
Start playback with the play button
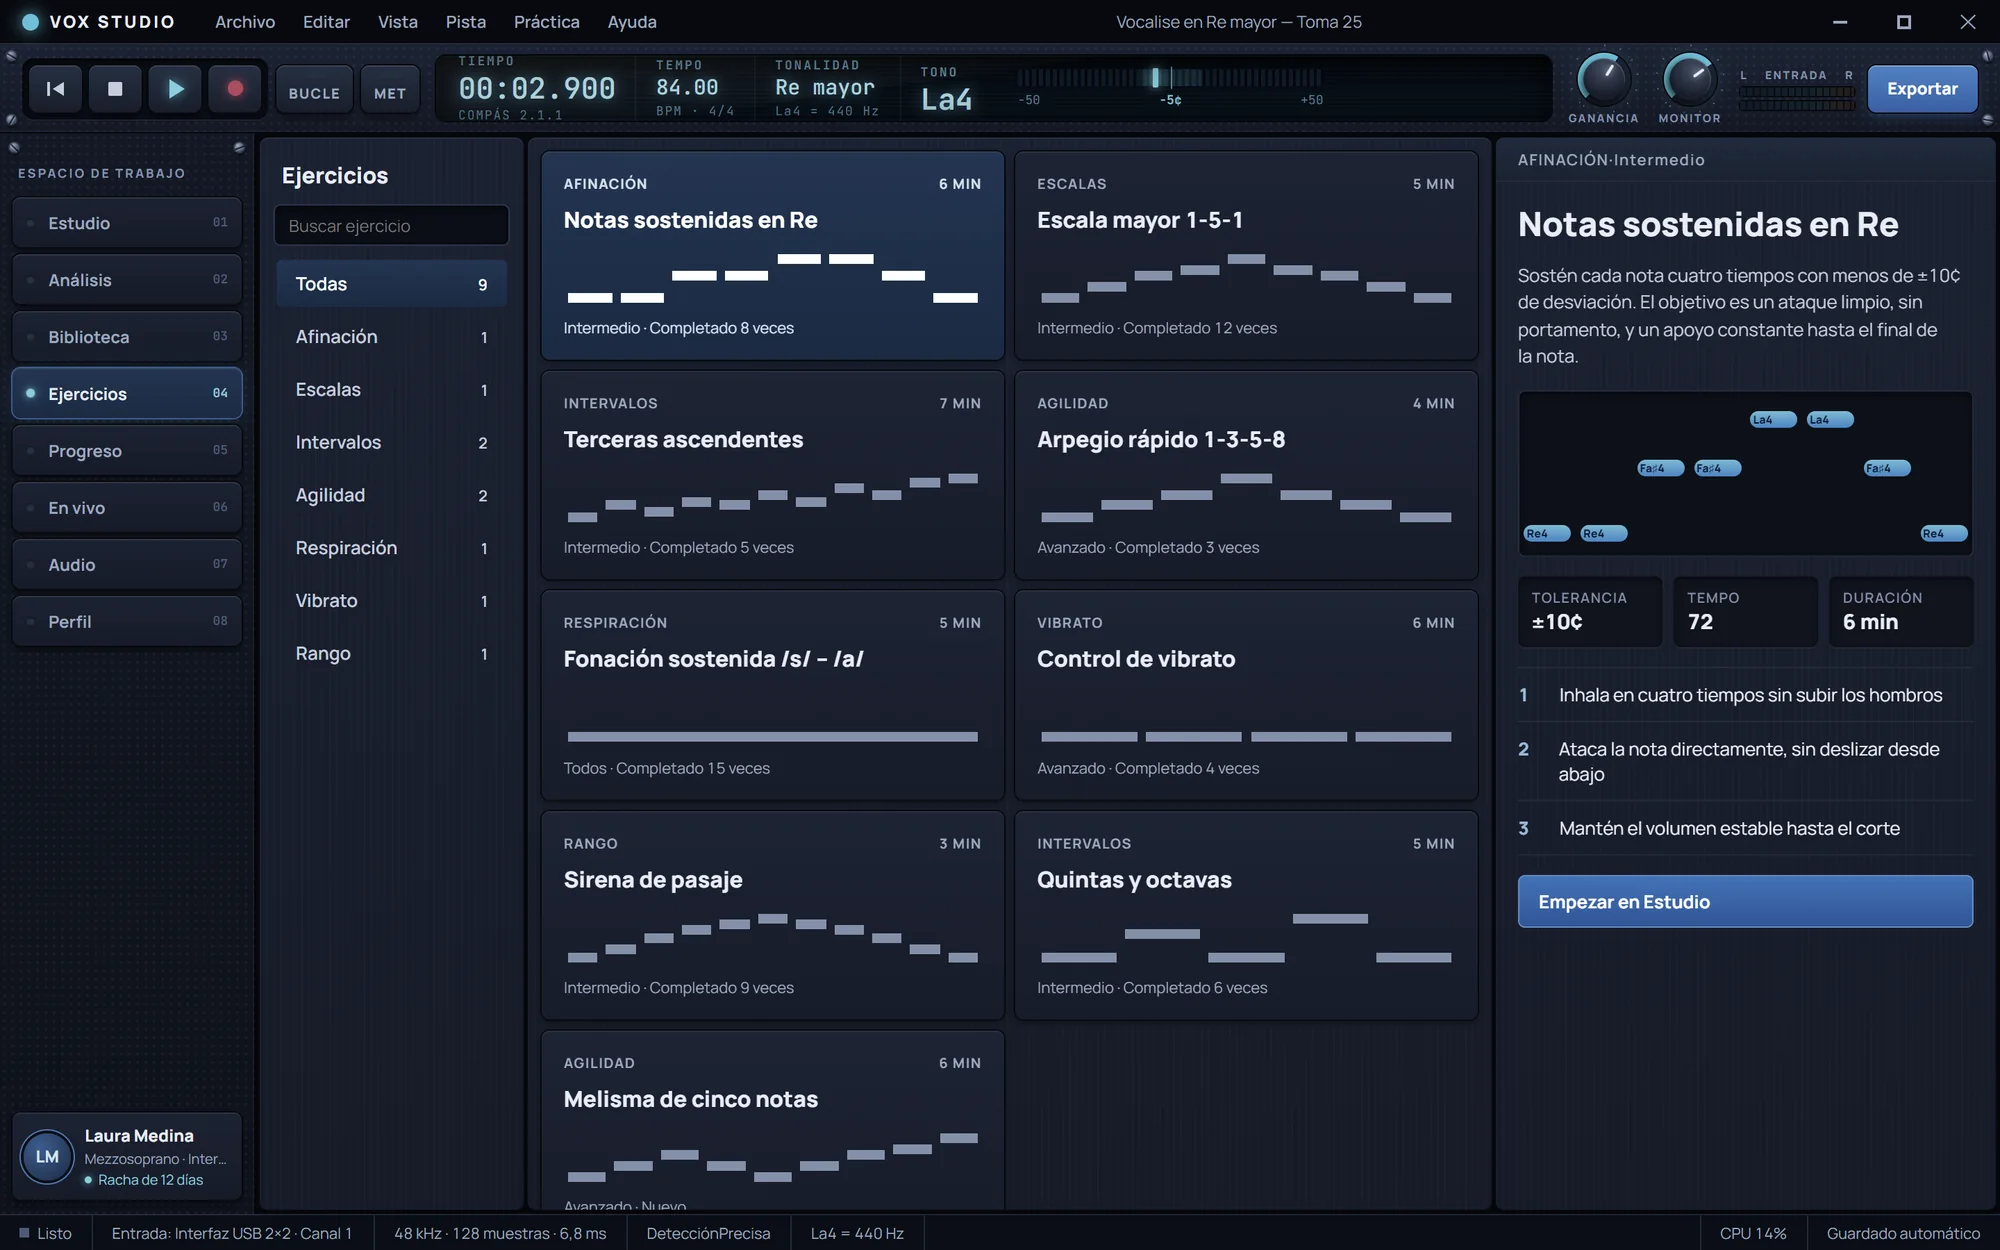[x=175, y=89]
